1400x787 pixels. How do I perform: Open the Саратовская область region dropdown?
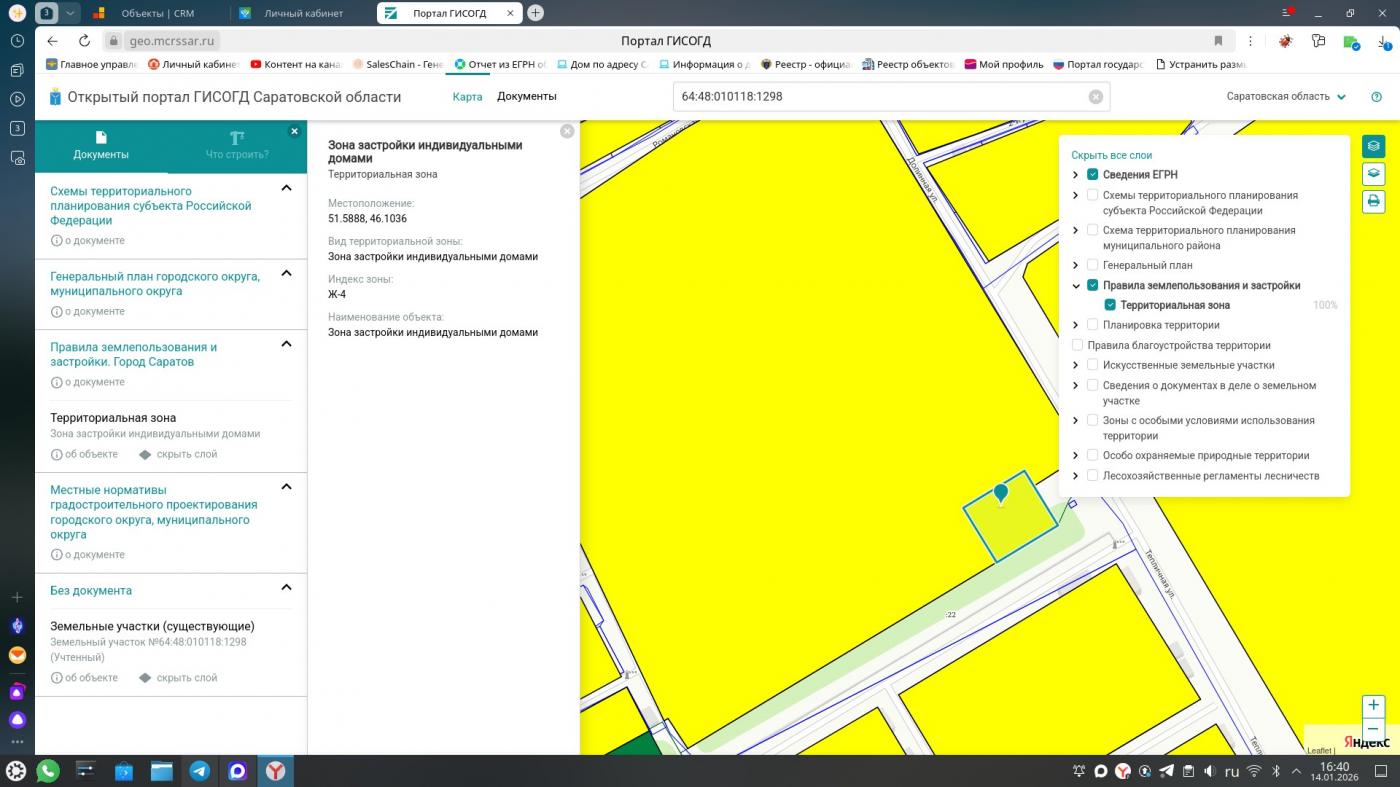(1286, 97)
